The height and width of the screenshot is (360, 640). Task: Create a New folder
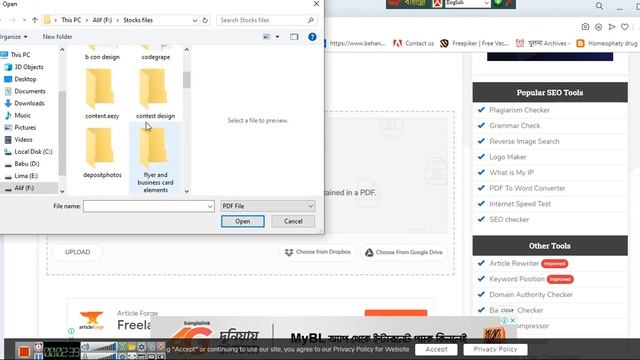coord(58,37)
